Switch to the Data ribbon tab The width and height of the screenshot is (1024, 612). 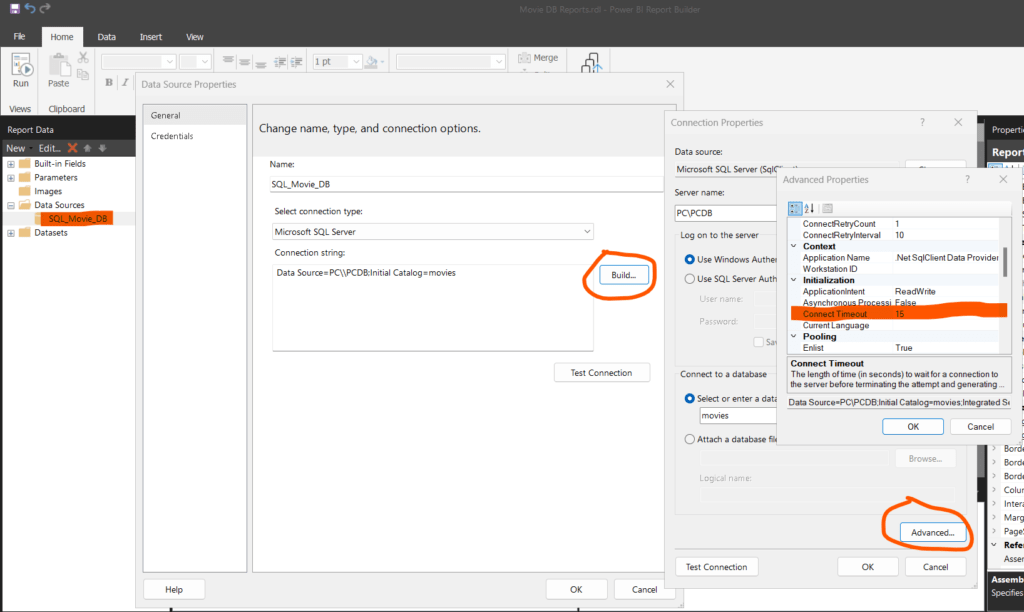[106, 37]
